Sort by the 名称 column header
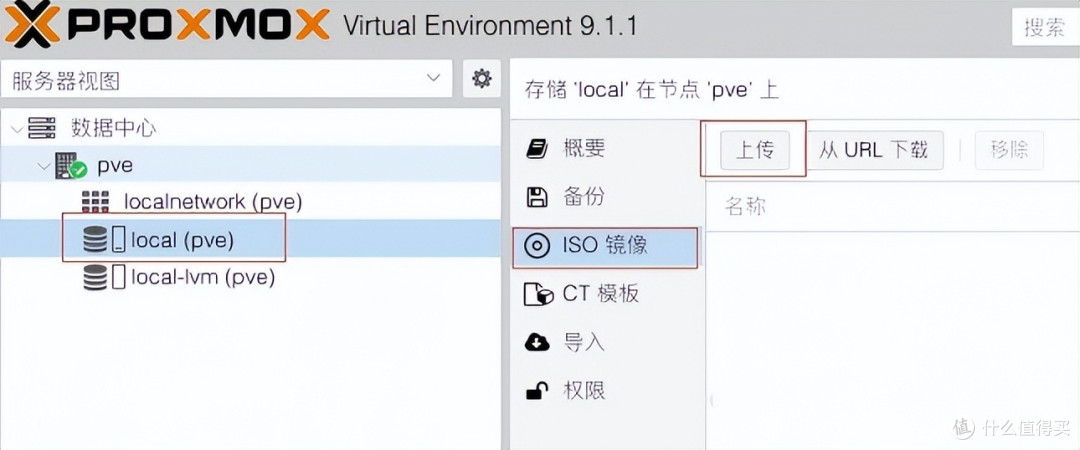 coord(745,206)
